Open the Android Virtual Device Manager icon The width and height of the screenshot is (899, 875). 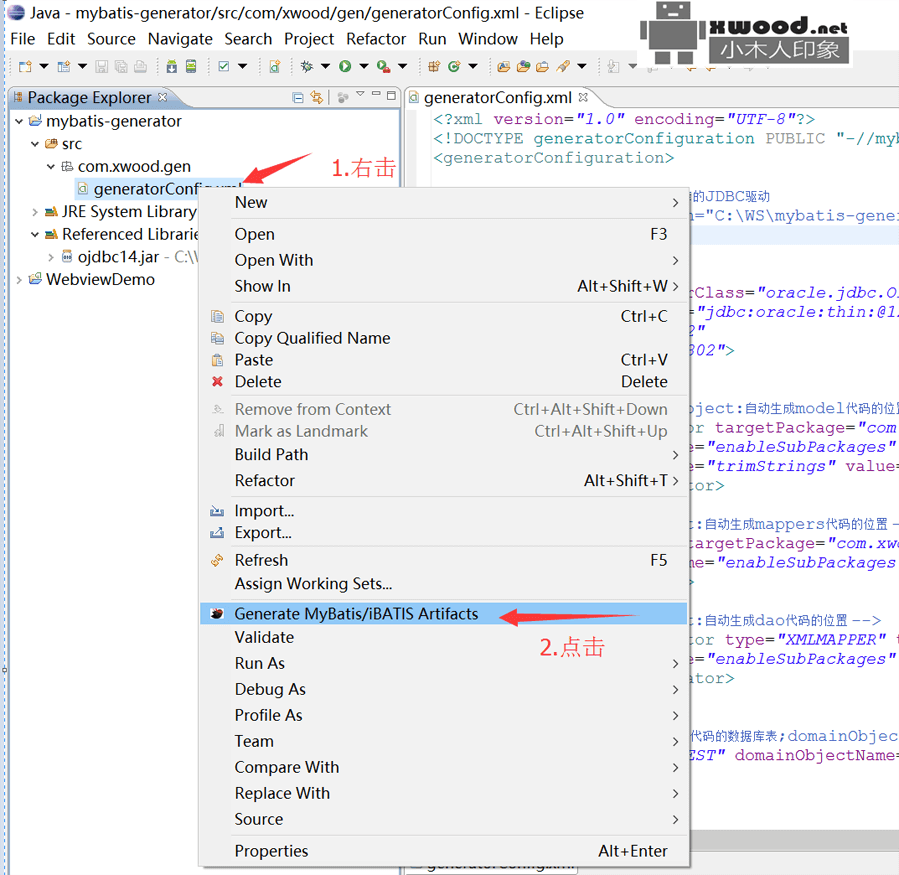(191, 67)
